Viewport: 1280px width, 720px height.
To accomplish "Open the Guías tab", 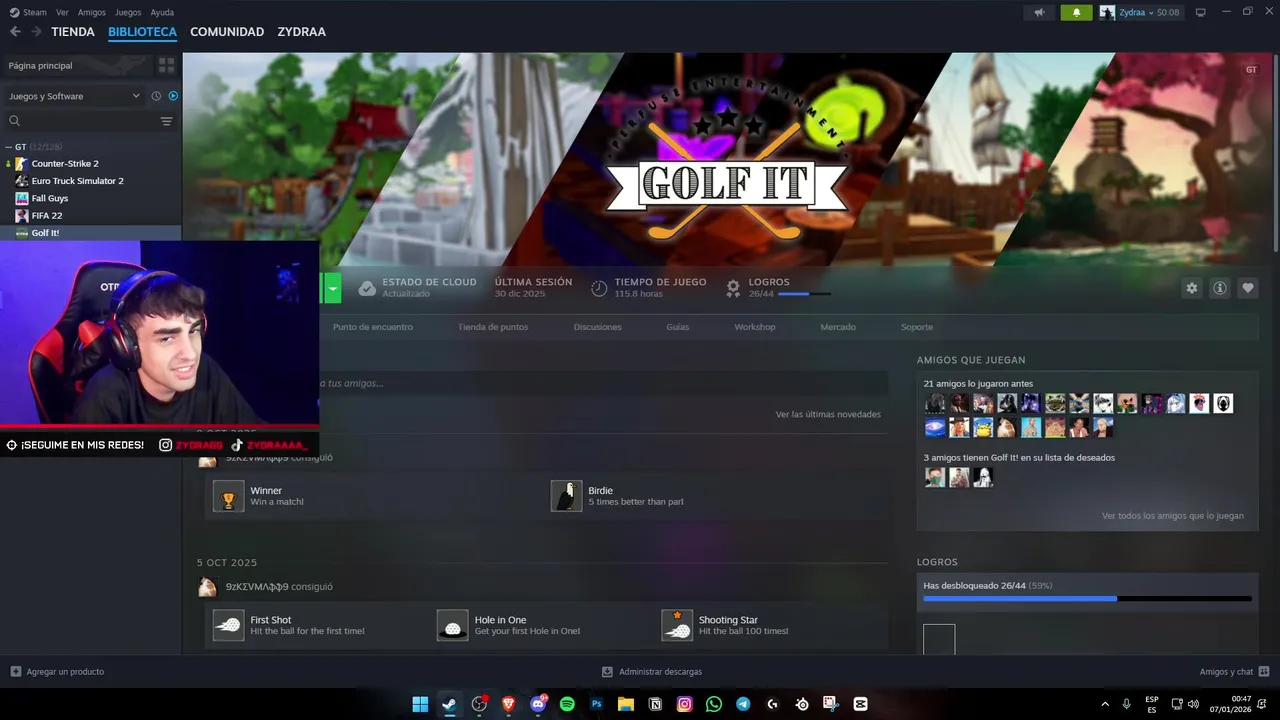I will (x=678, y=327).
